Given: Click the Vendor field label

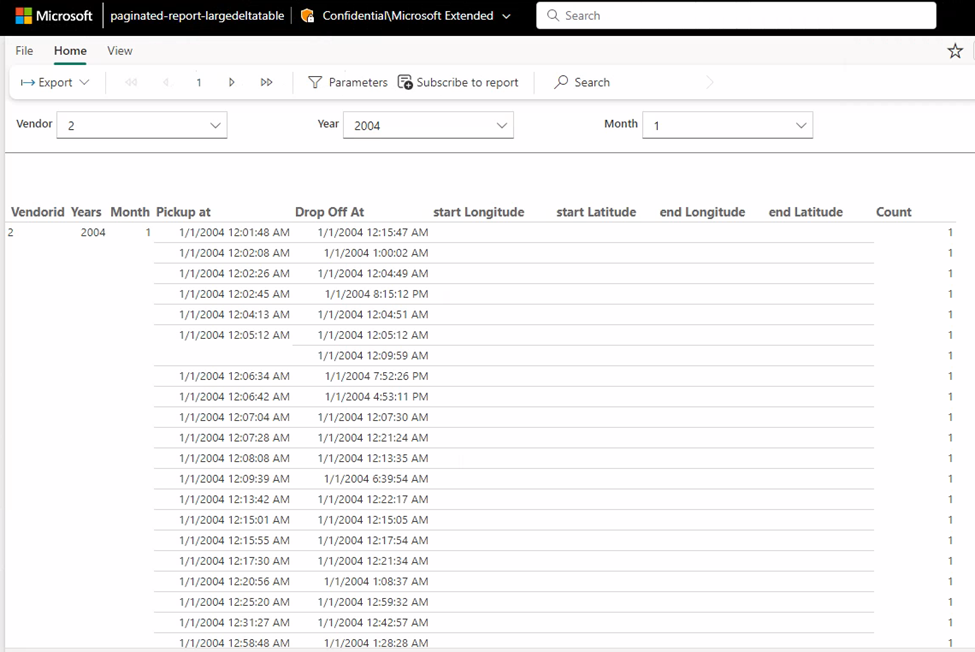Looking at the screenshot, I should coord(34,124).
